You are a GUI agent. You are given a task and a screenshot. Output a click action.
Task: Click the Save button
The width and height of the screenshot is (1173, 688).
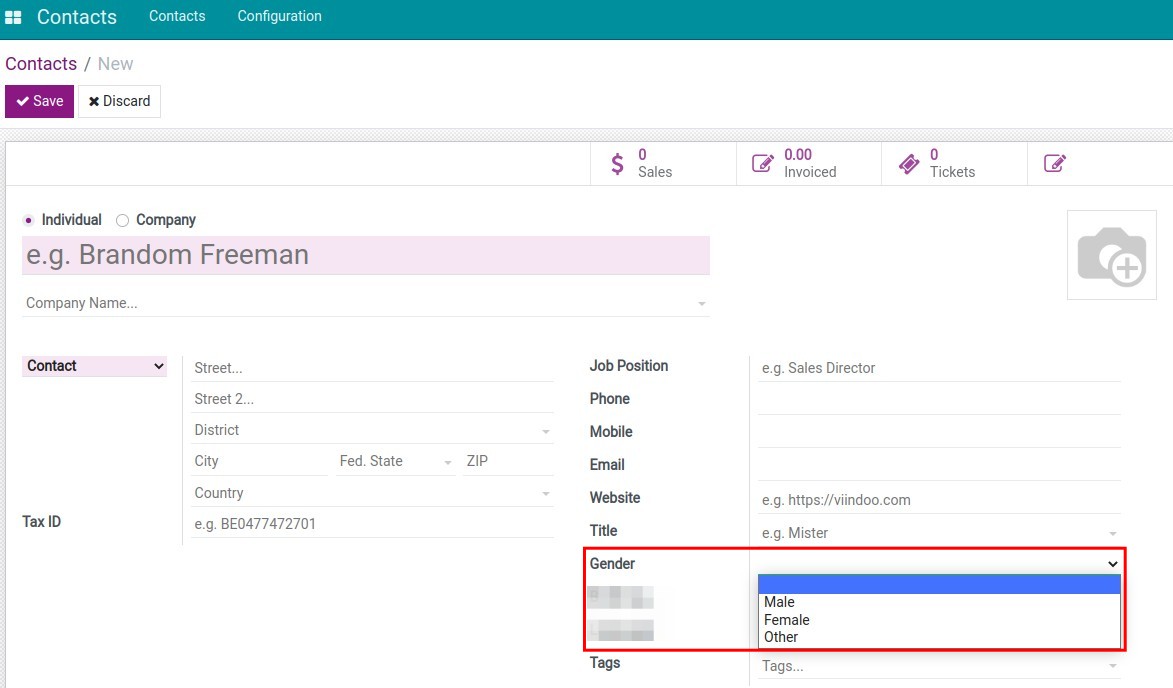tap(39, 101)
